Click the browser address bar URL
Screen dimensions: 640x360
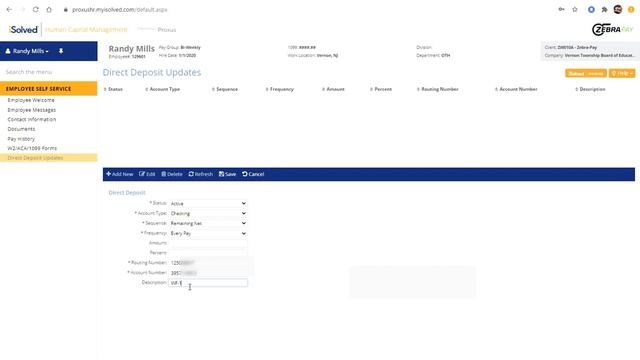pos(120,9)
